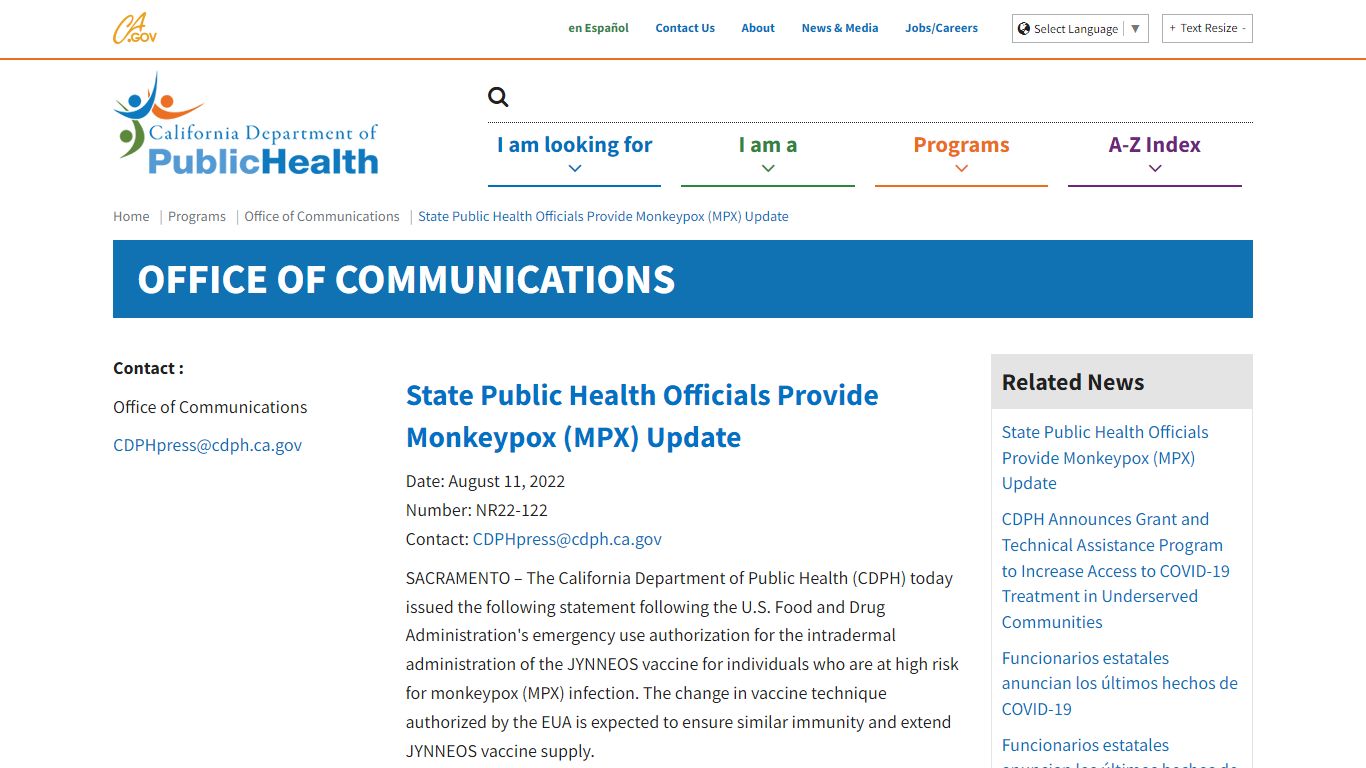Email CDPHpress link in article Contact line
Image resolution: width=1366 pixels, height=768 pixels.
(567, 539)
